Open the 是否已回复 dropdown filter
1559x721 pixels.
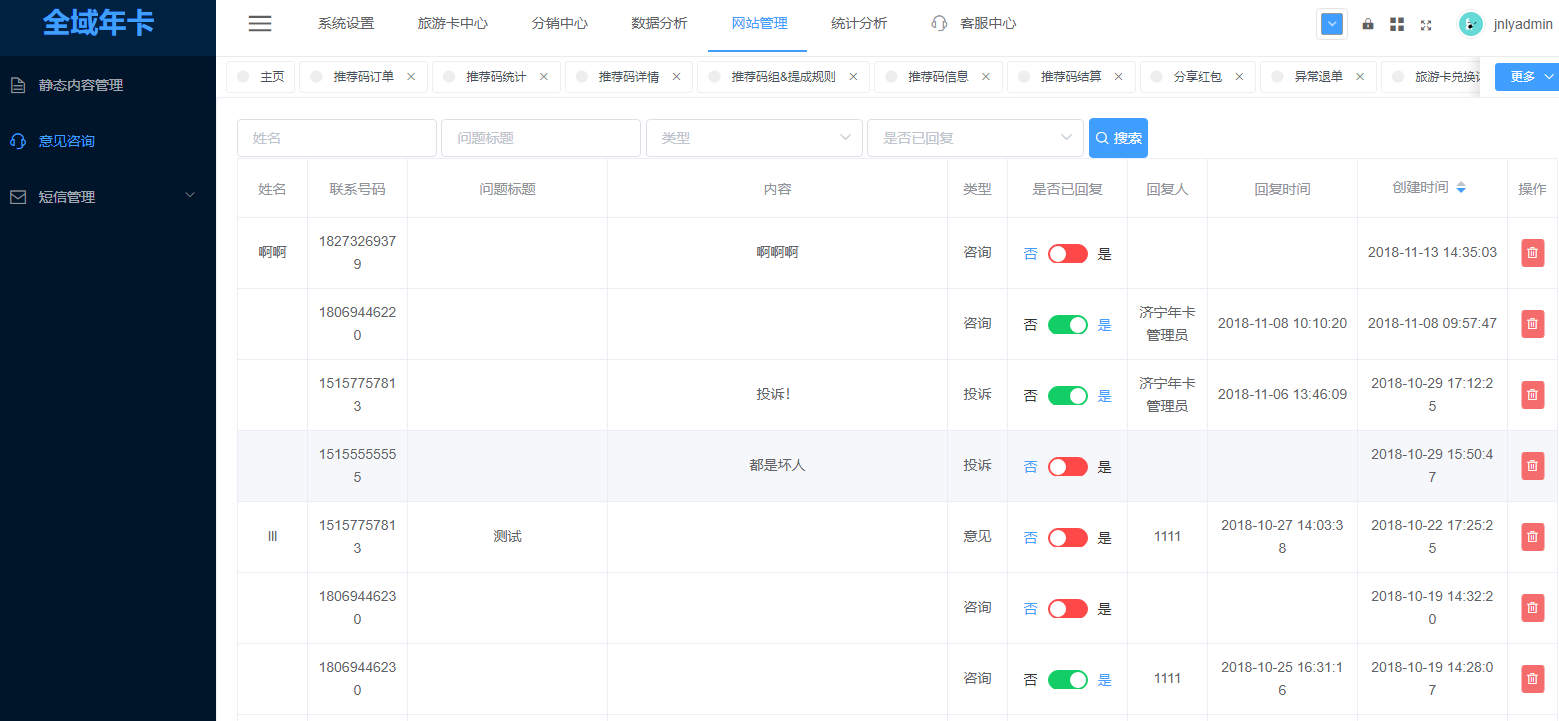point(975,138)
